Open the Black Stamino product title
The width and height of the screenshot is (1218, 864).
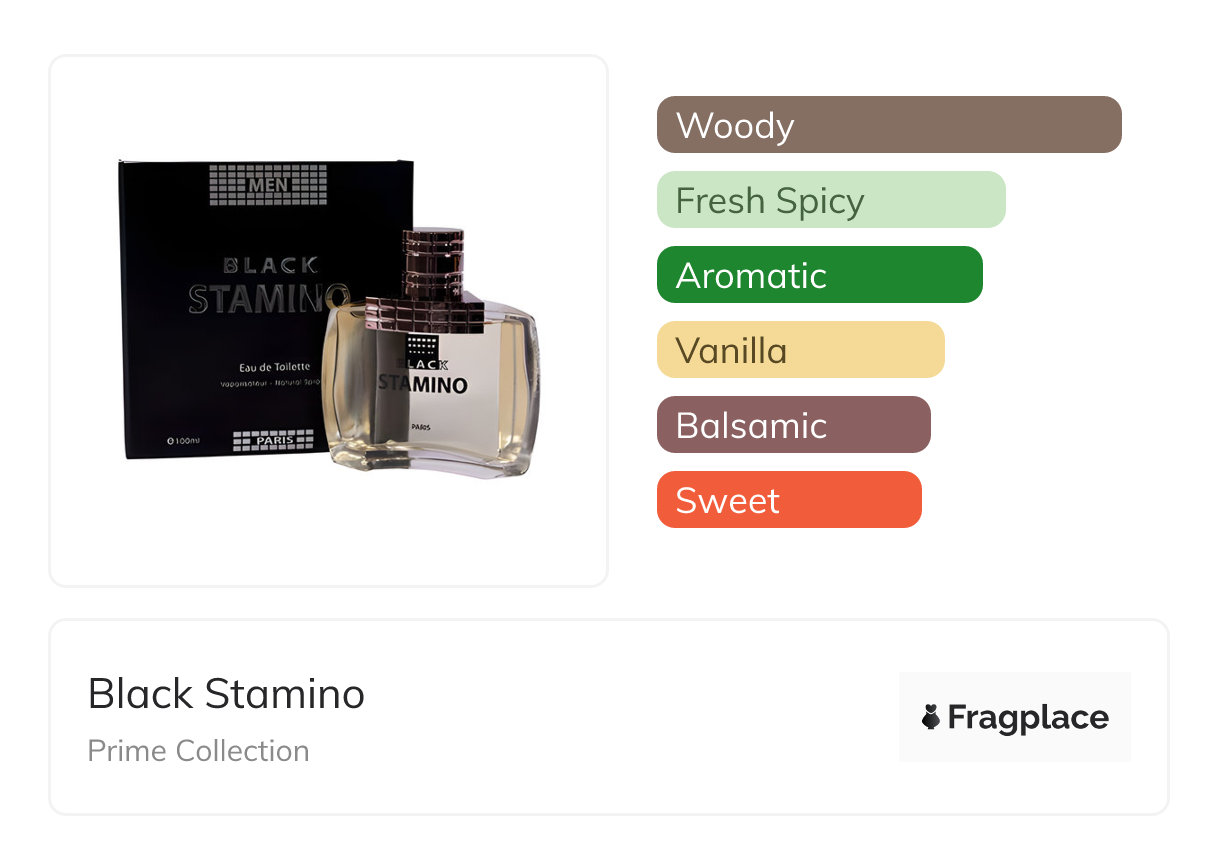(x=226, y=693)
